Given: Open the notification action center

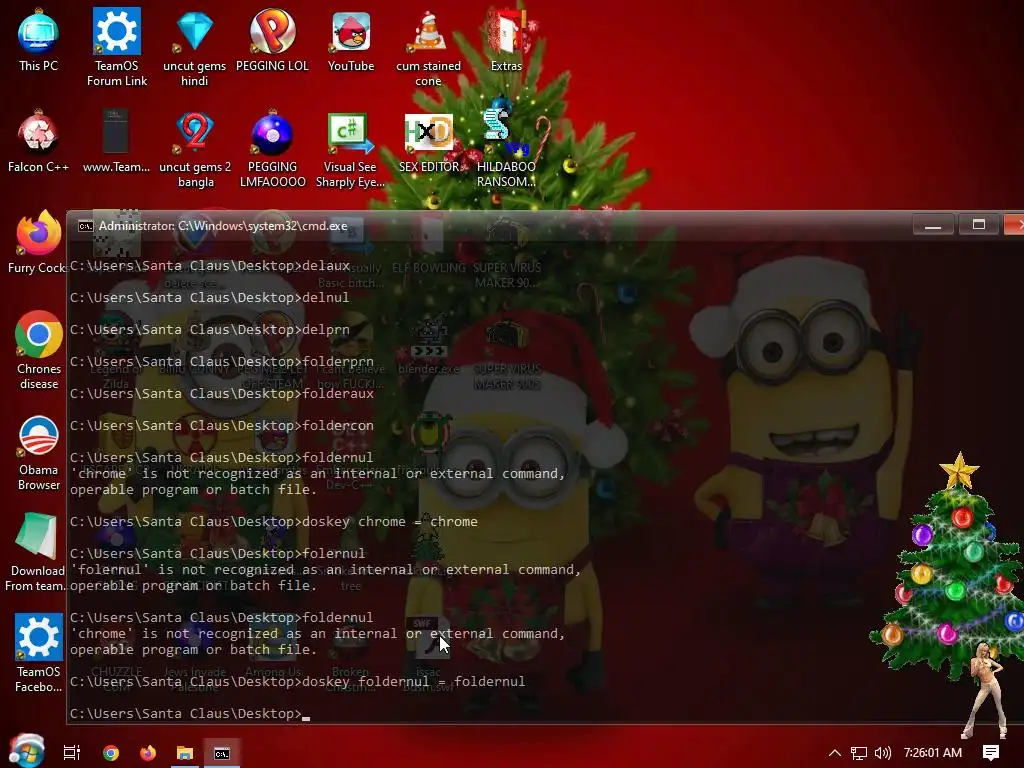Looking at the screenshot, I should click(x=991, y=753).
